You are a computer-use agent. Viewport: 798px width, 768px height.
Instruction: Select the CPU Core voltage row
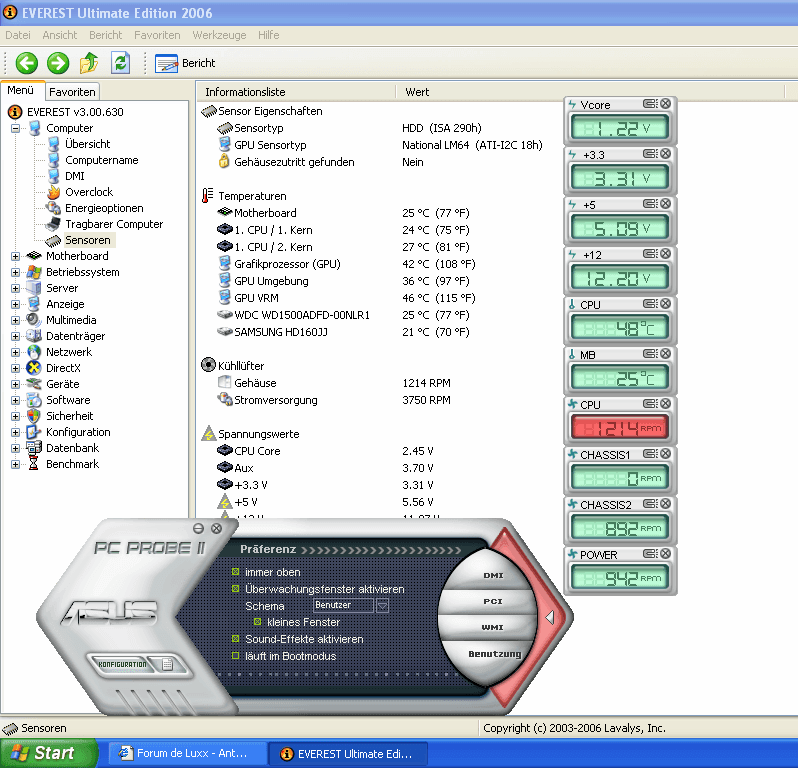tap(257, 451)
